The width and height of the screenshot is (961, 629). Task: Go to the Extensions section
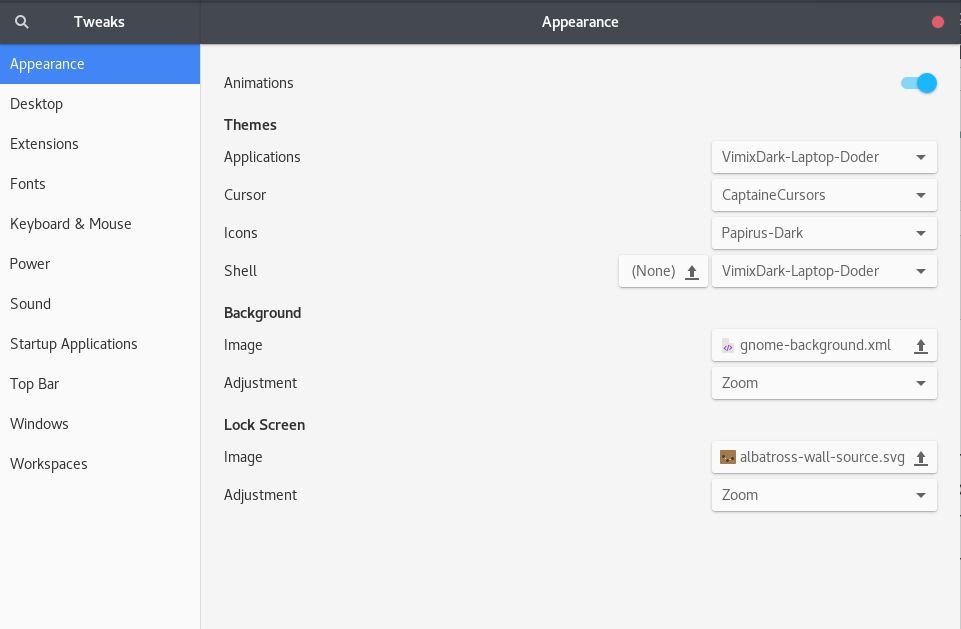click(x=44, y=144)
